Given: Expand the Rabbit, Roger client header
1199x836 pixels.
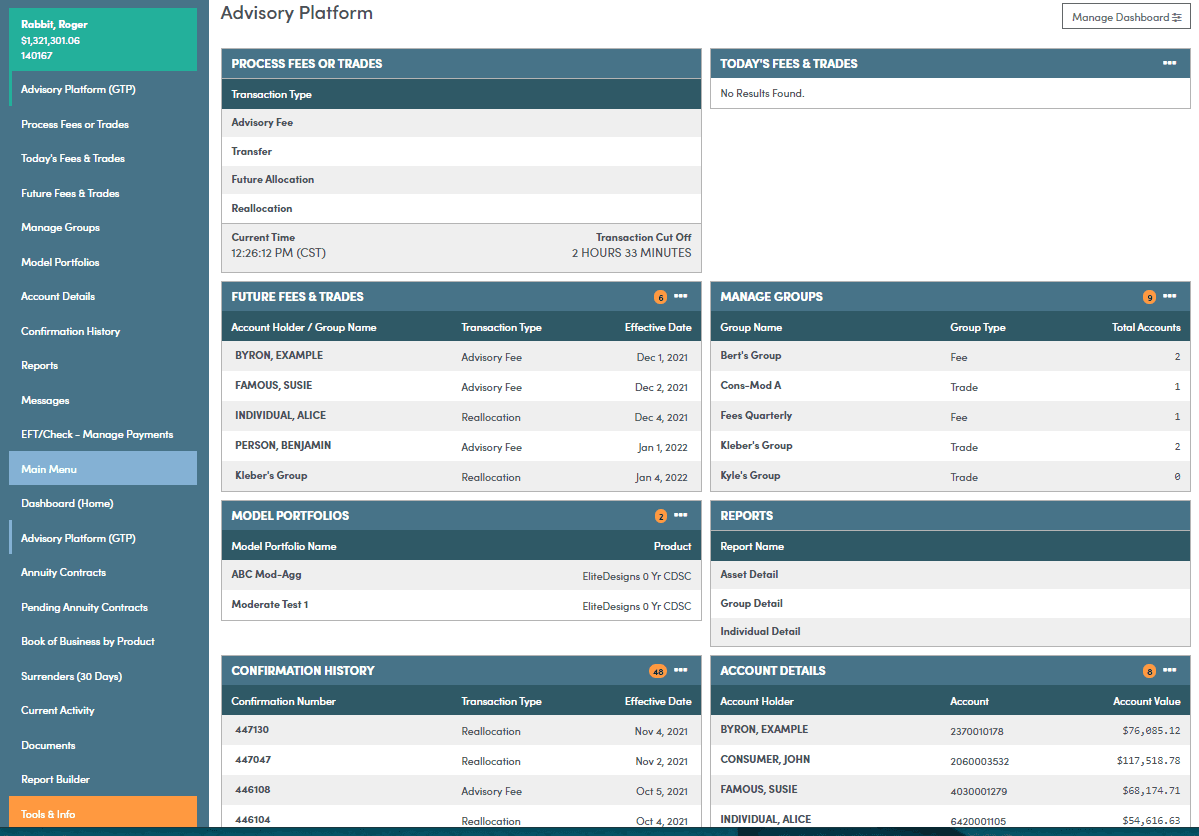Looking at the screenshot, I should (103, 39).
